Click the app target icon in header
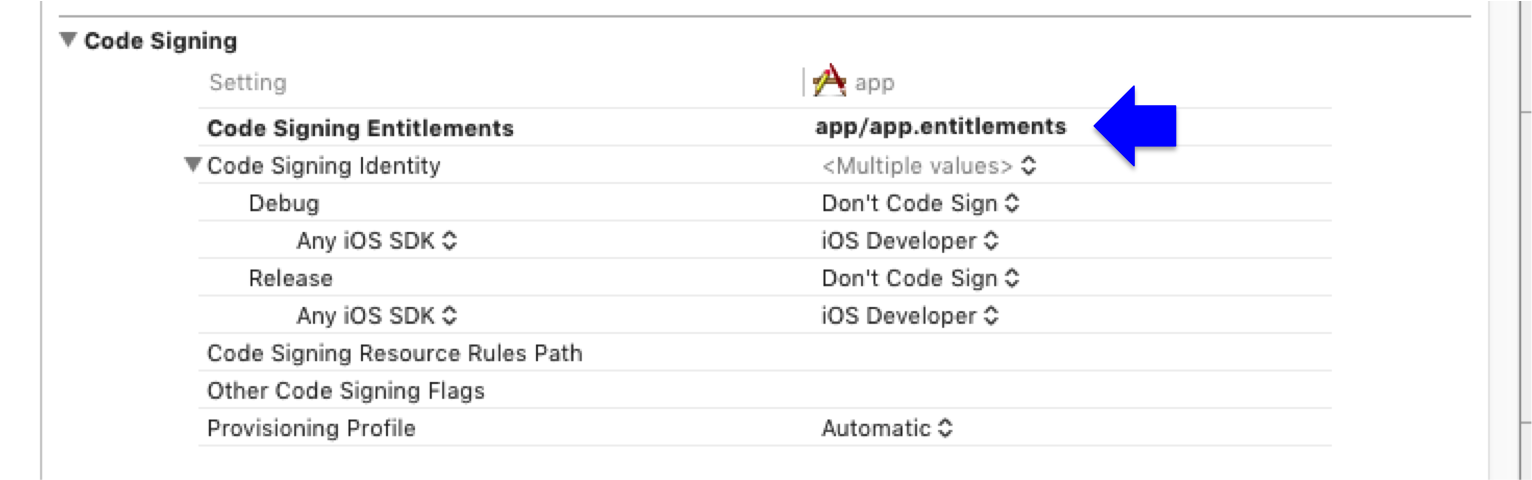 click(830, 82)
